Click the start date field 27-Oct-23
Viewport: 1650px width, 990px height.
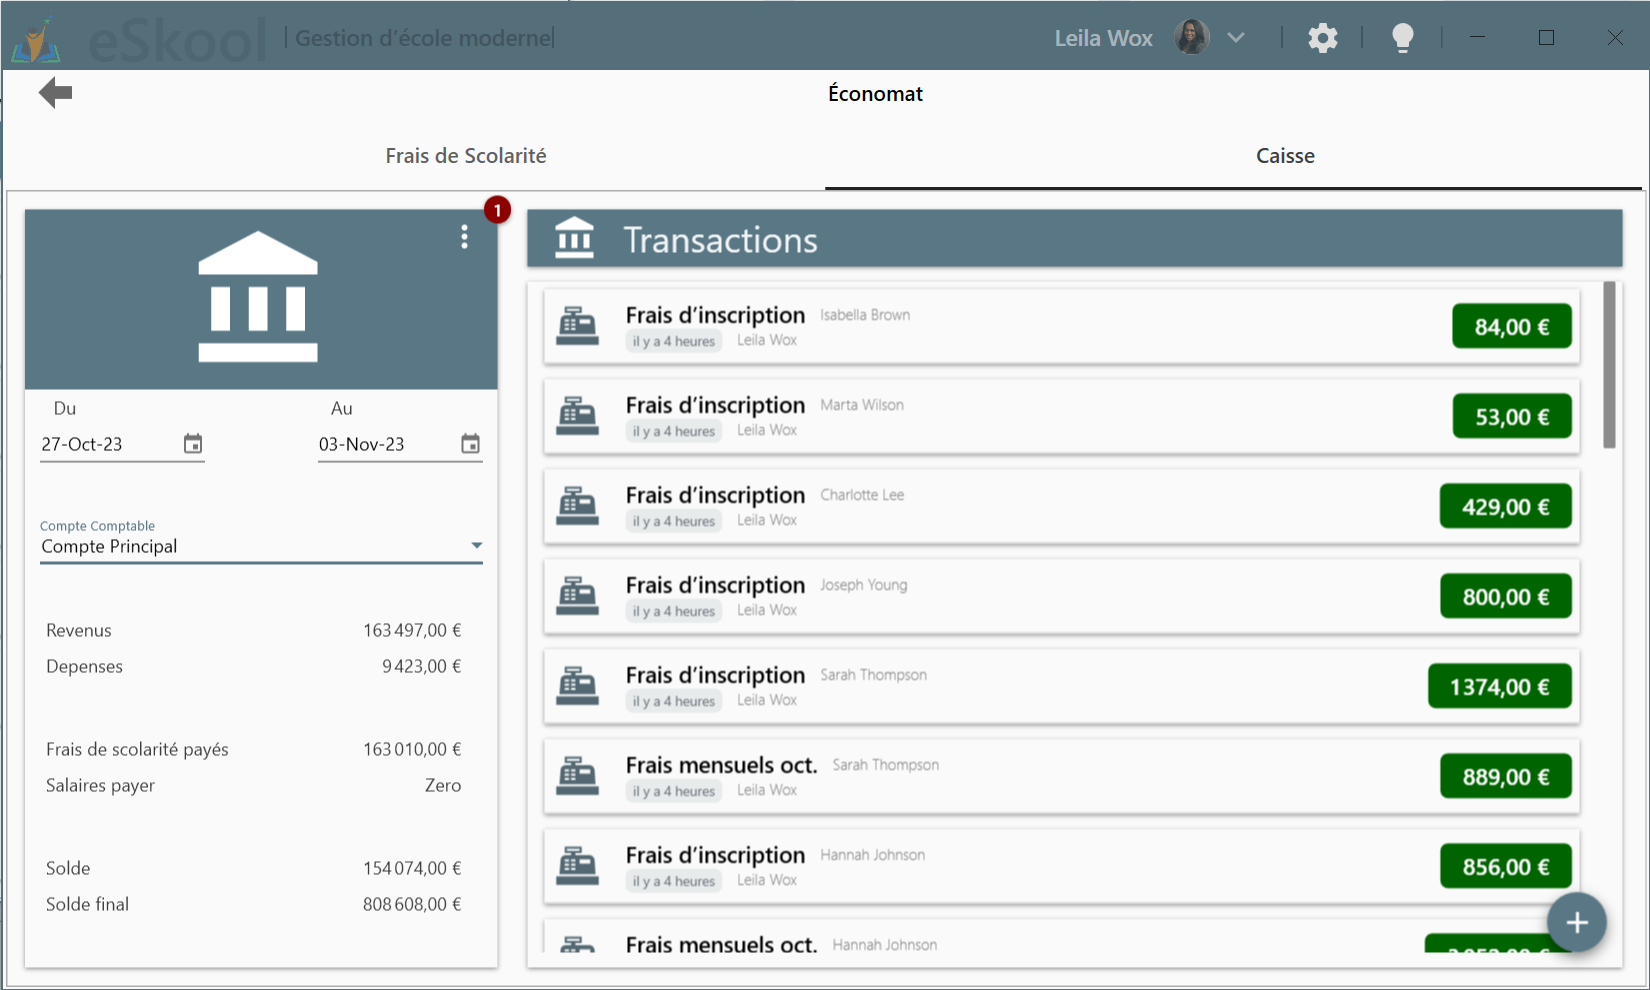(105, 444)
